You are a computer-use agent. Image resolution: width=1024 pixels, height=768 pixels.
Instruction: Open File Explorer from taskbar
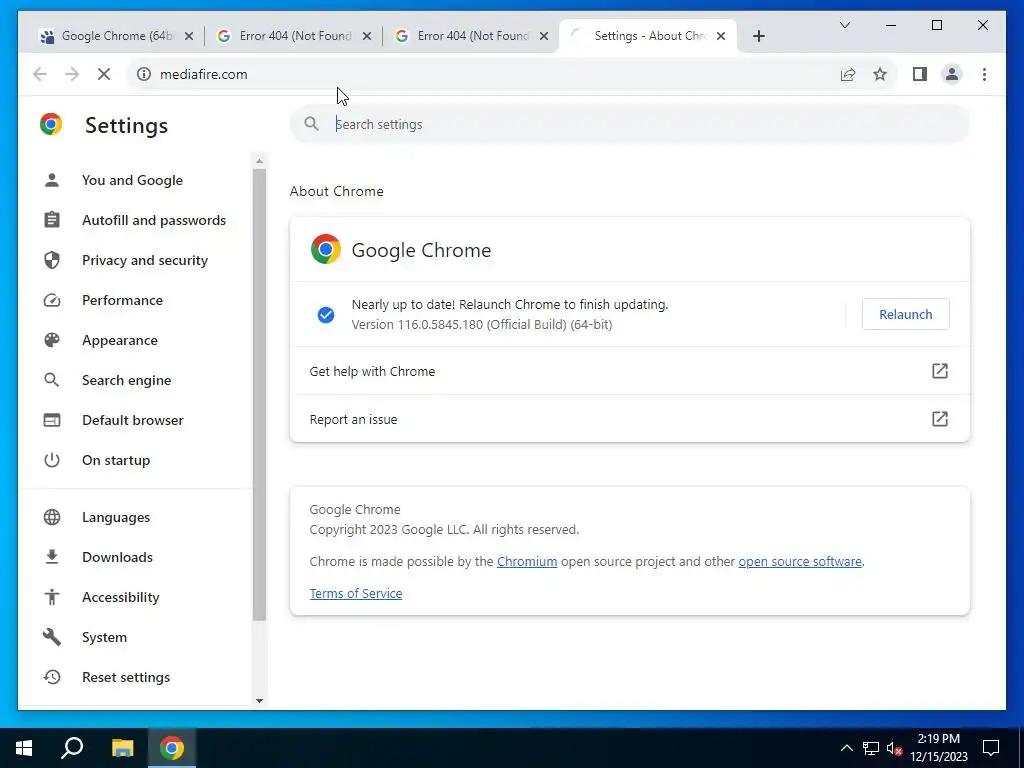tap(122, 748)
